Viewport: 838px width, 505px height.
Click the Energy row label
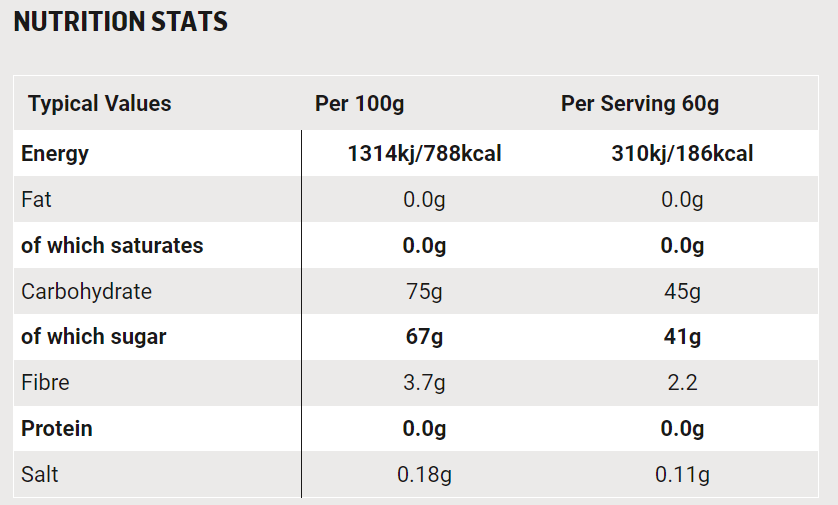[55, 153]
